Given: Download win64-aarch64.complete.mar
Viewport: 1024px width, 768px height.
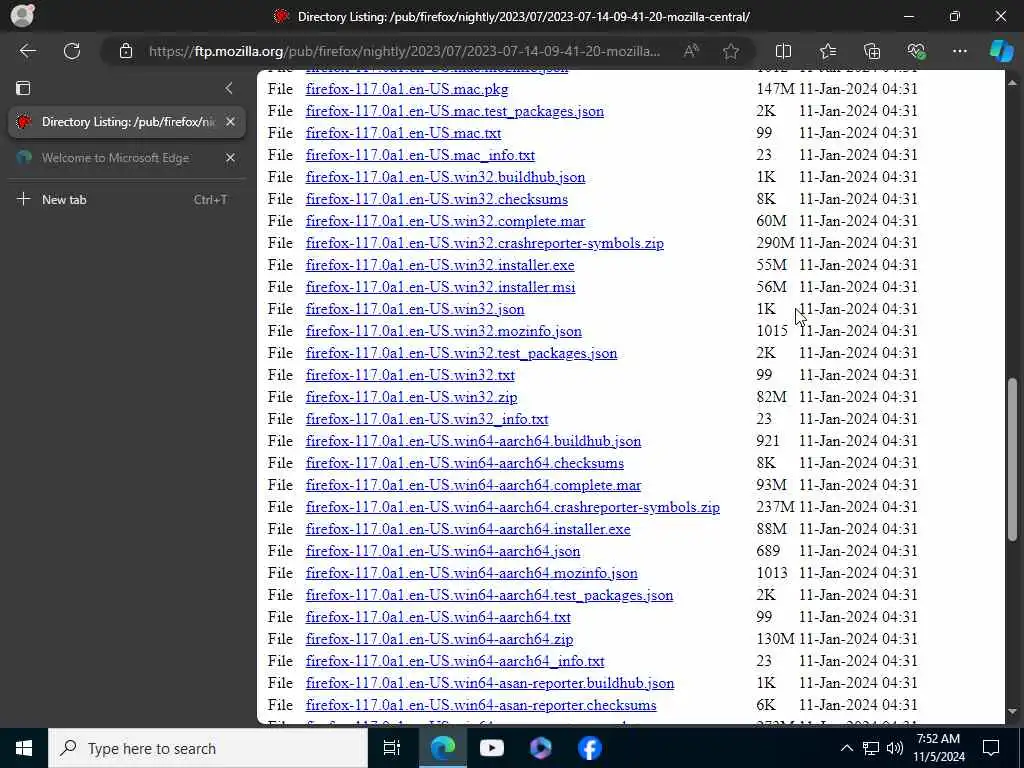Looking at the screenshot, I should pos(473,485).
